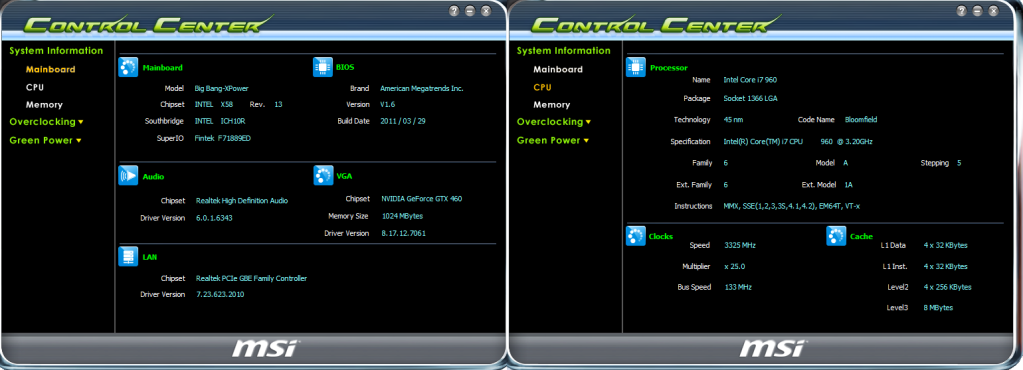Image resolution: width=1023 pixels, height=370 pixels.
Task: Select Mainboard in right window sidebar
Action: click(x=558, y=69)
